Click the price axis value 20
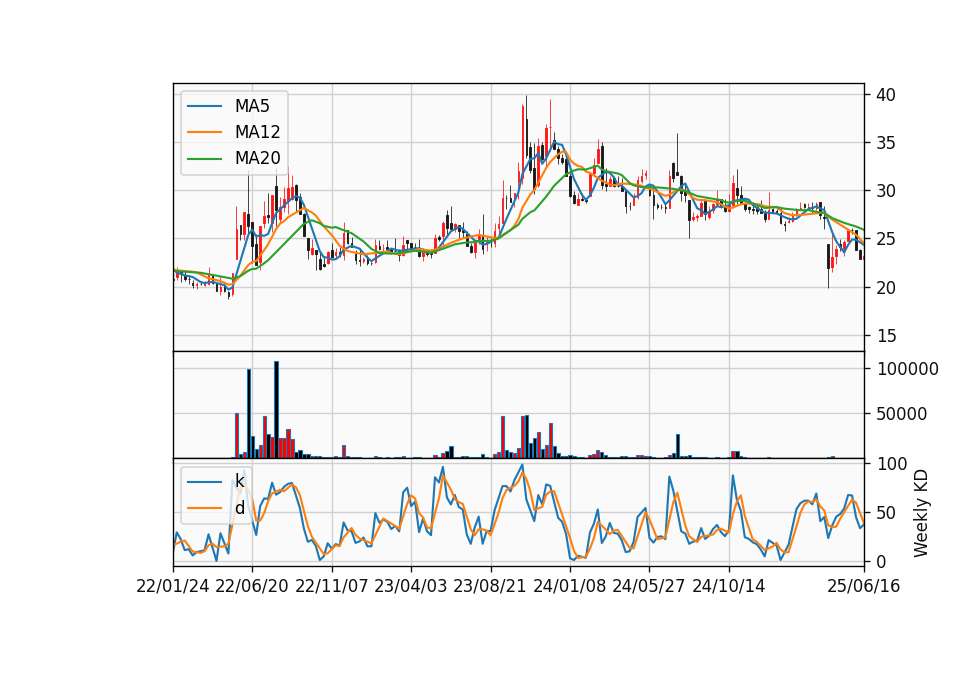Image resolution: width=960 pixels, height=690 pixels. [886, 288]
